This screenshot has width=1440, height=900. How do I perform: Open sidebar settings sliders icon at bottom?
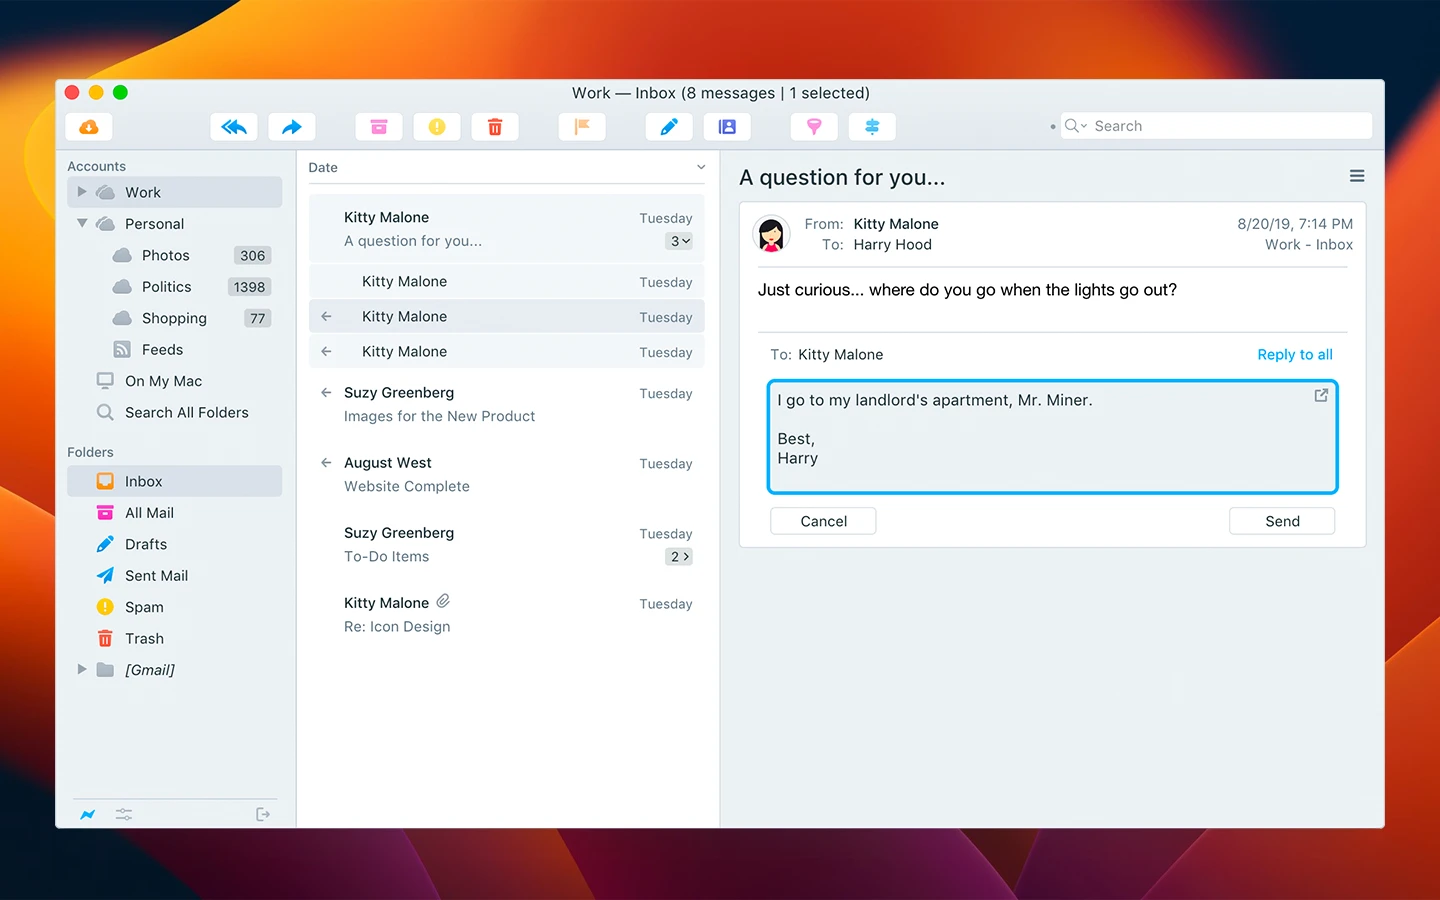coord(124,814)
